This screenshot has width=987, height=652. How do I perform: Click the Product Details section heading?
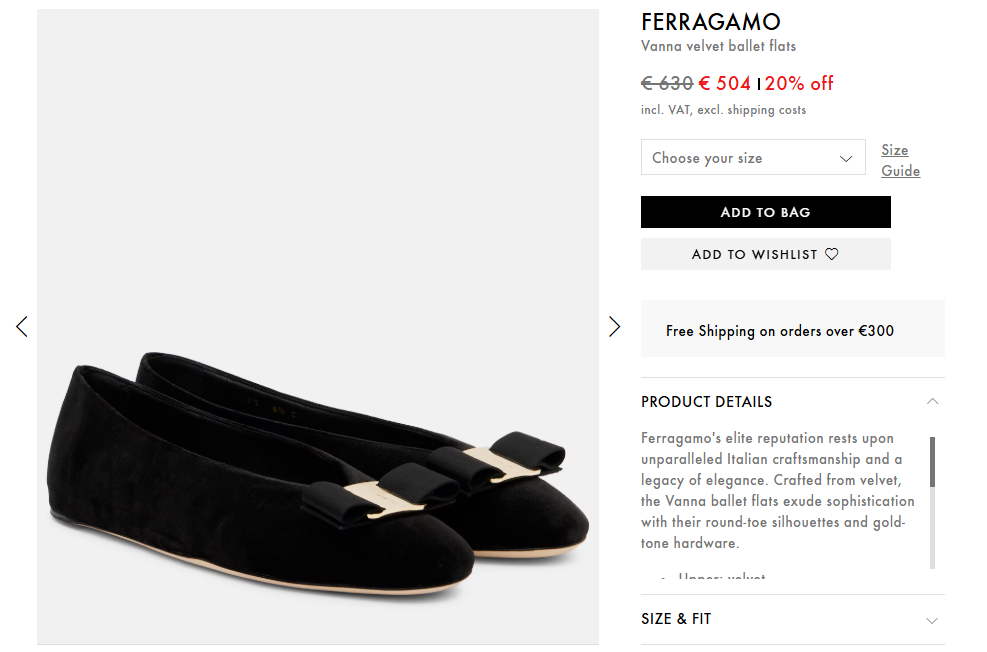(x=706, y=401)
